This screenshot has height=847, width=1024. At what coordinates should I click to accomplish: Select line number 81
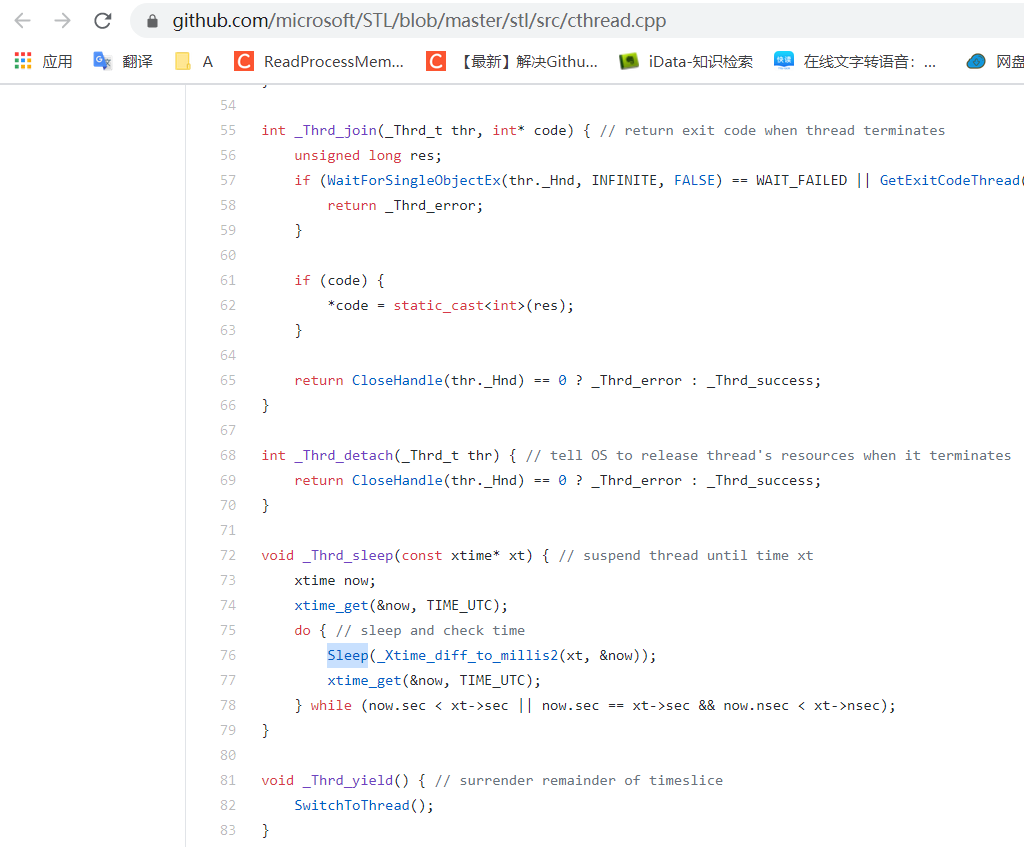[x=228, y=780]
